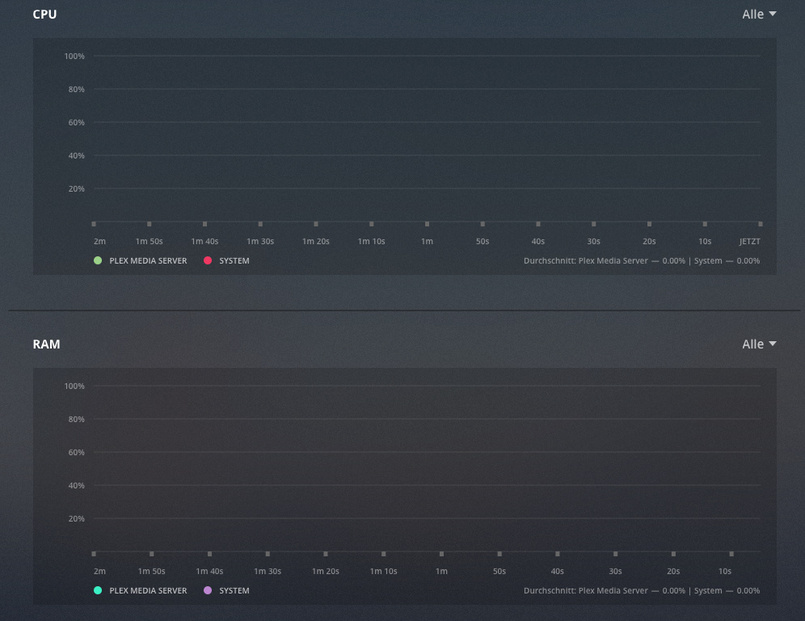Click the green Plex Media Server CPU legend dot
The image size is (805, 621).
[x=98, y=261]
